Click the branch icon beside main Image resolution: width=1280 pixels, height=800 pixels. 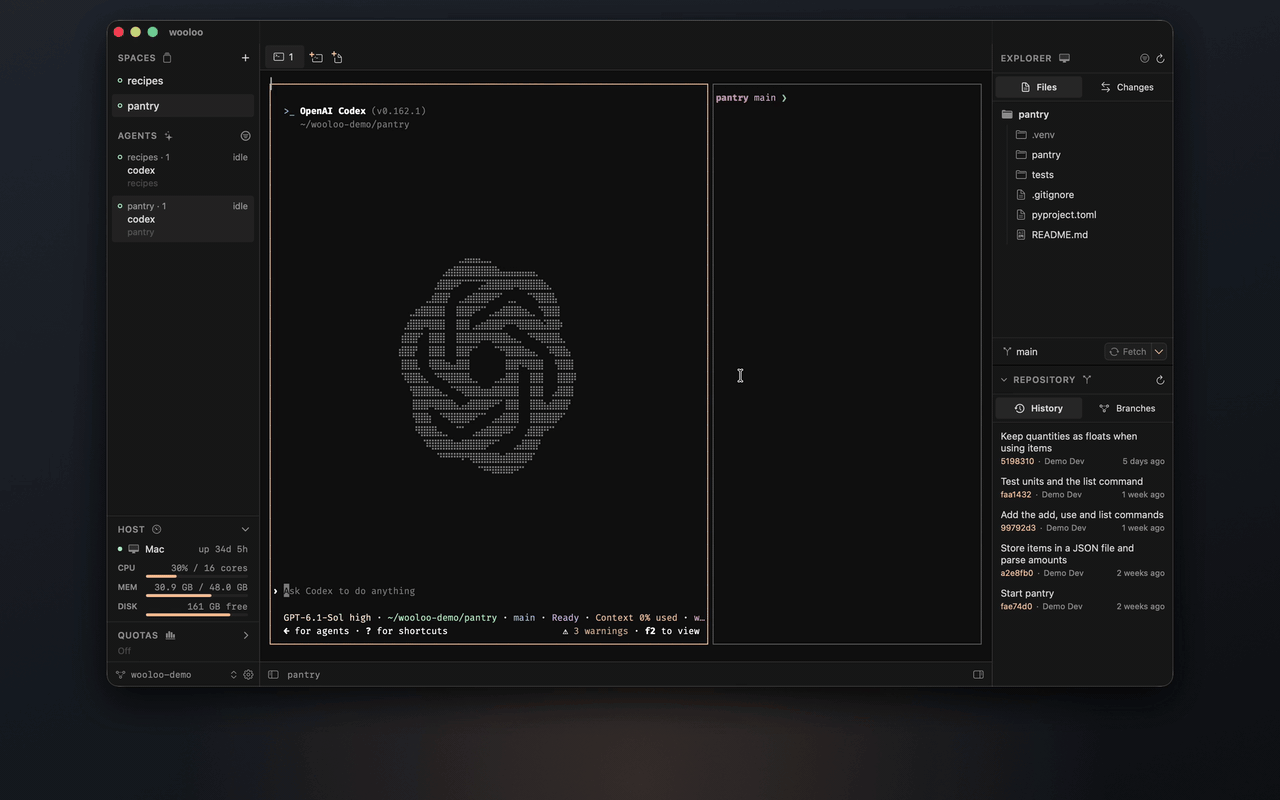[x=1007, y=352]
